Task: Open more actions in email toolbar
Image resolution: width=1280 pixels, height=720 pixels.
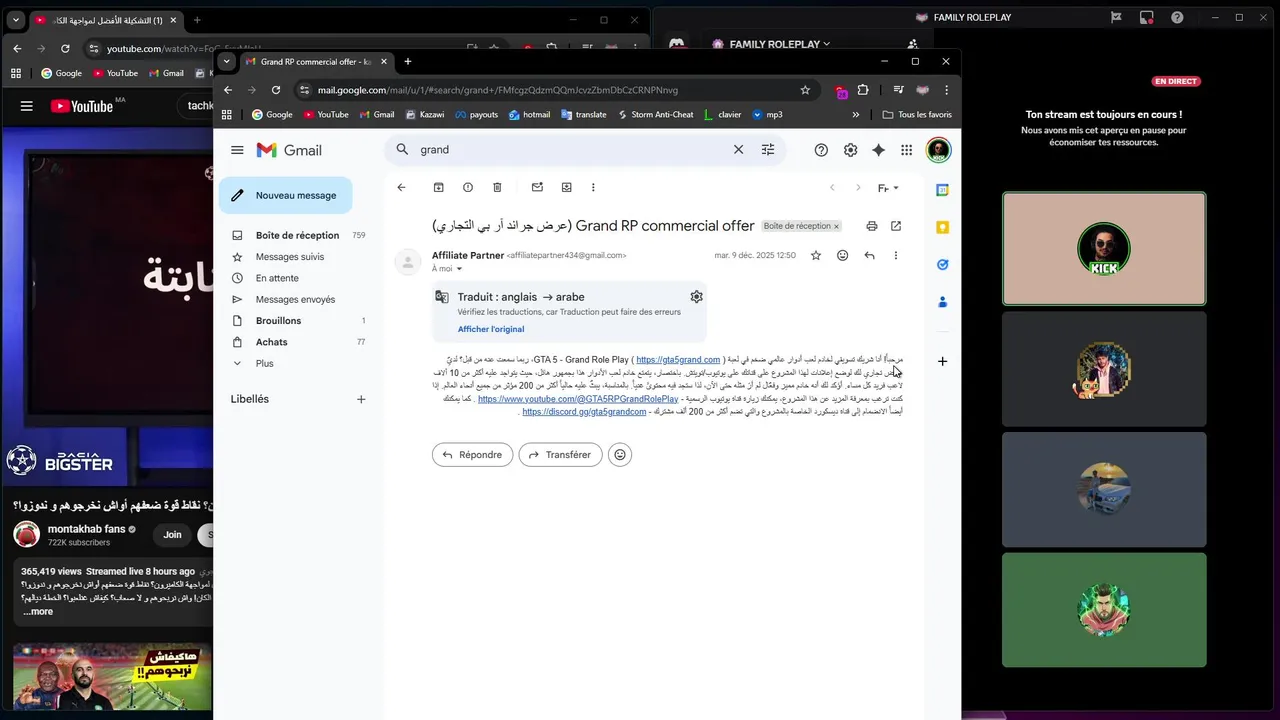Action: 593,187
